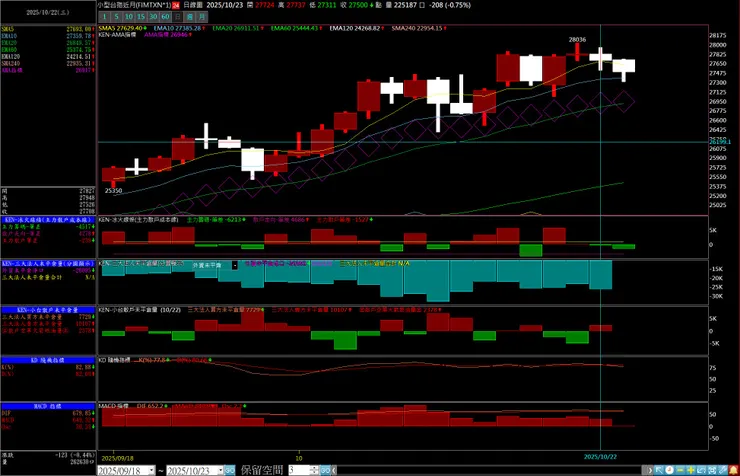The width and height of the screenshot is (740, 476).
Task: Switch to the 60-minute timeframe
Action: 166,17
